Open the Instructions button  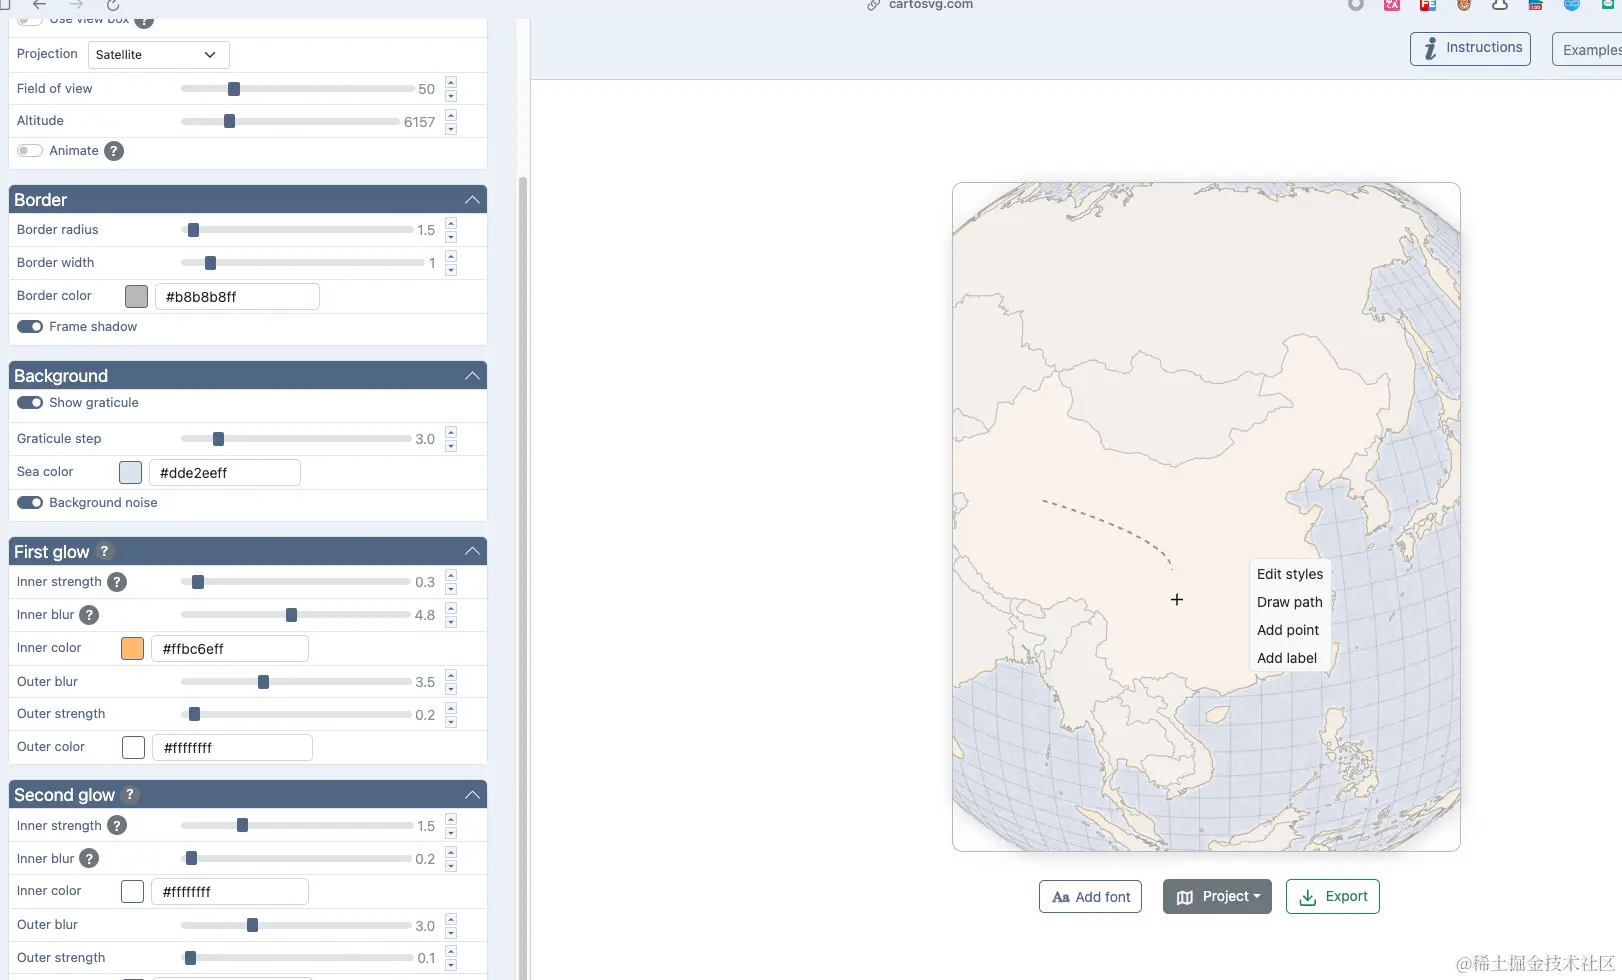click(1470, 48)
